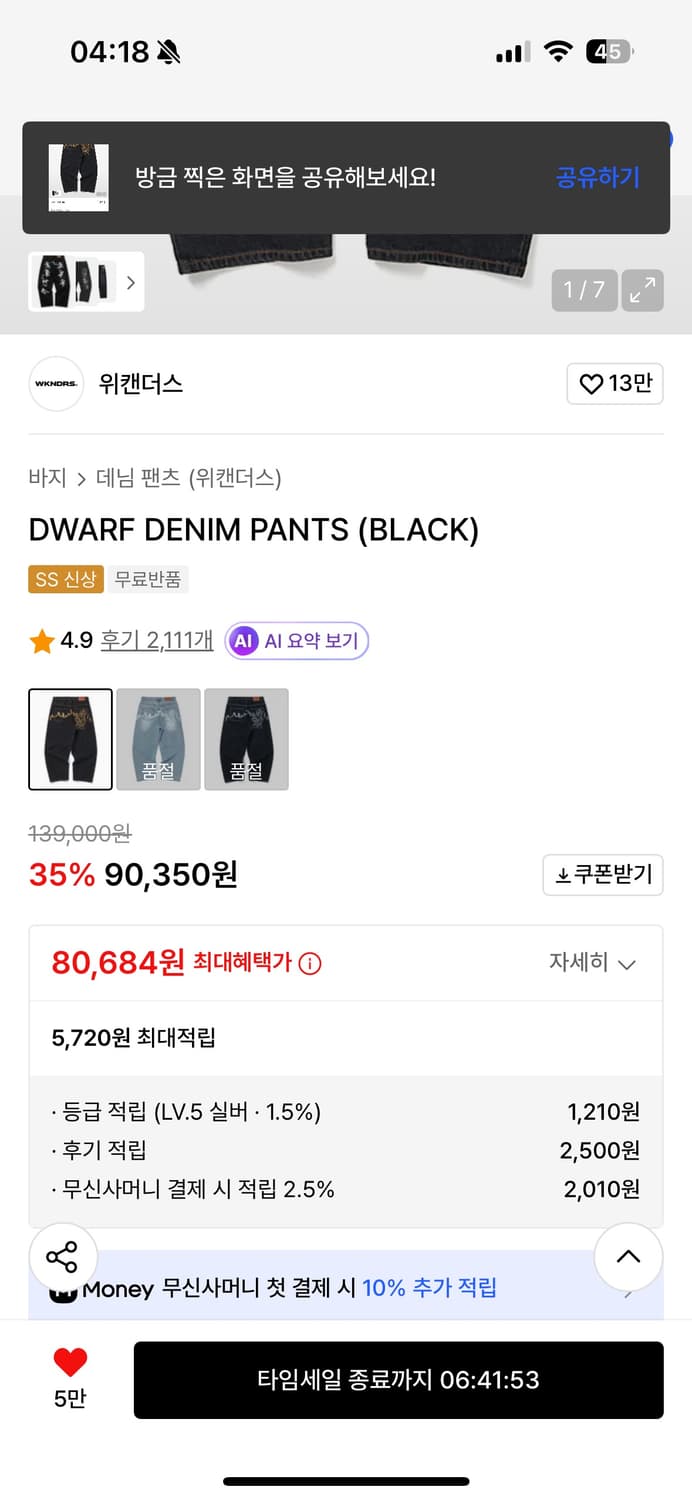Screen dimensions: 692x1500
Task: Select the black denim color variant
Action: pyautogui.click(x=70, y=739)
